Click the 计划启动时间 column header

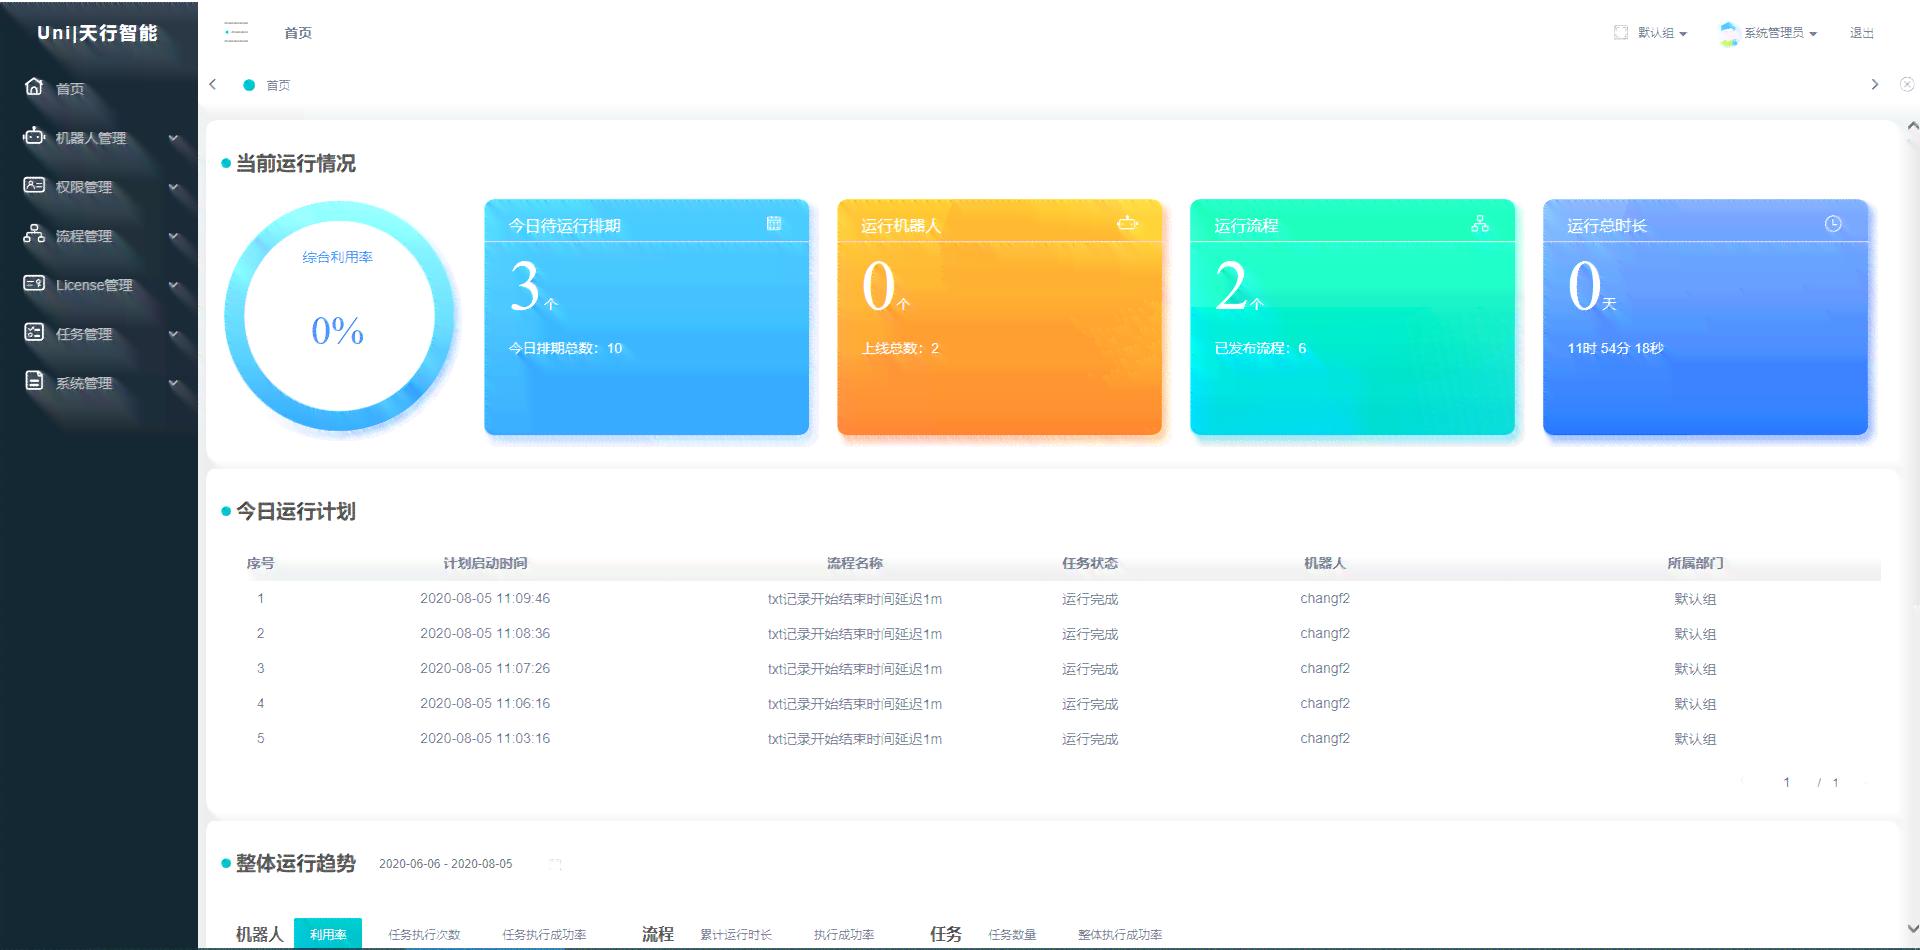click(485, 563)
